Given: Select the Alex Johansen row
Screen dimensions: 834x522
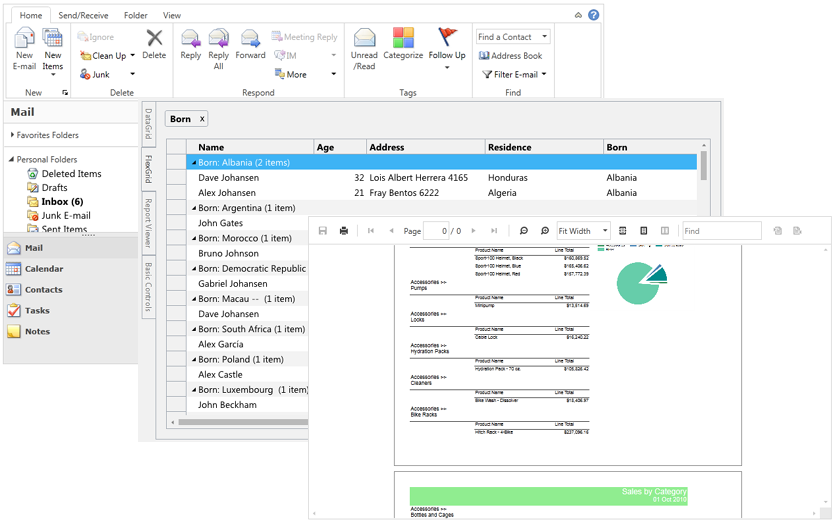Looking at the screenshot, I should coord(441,193).
